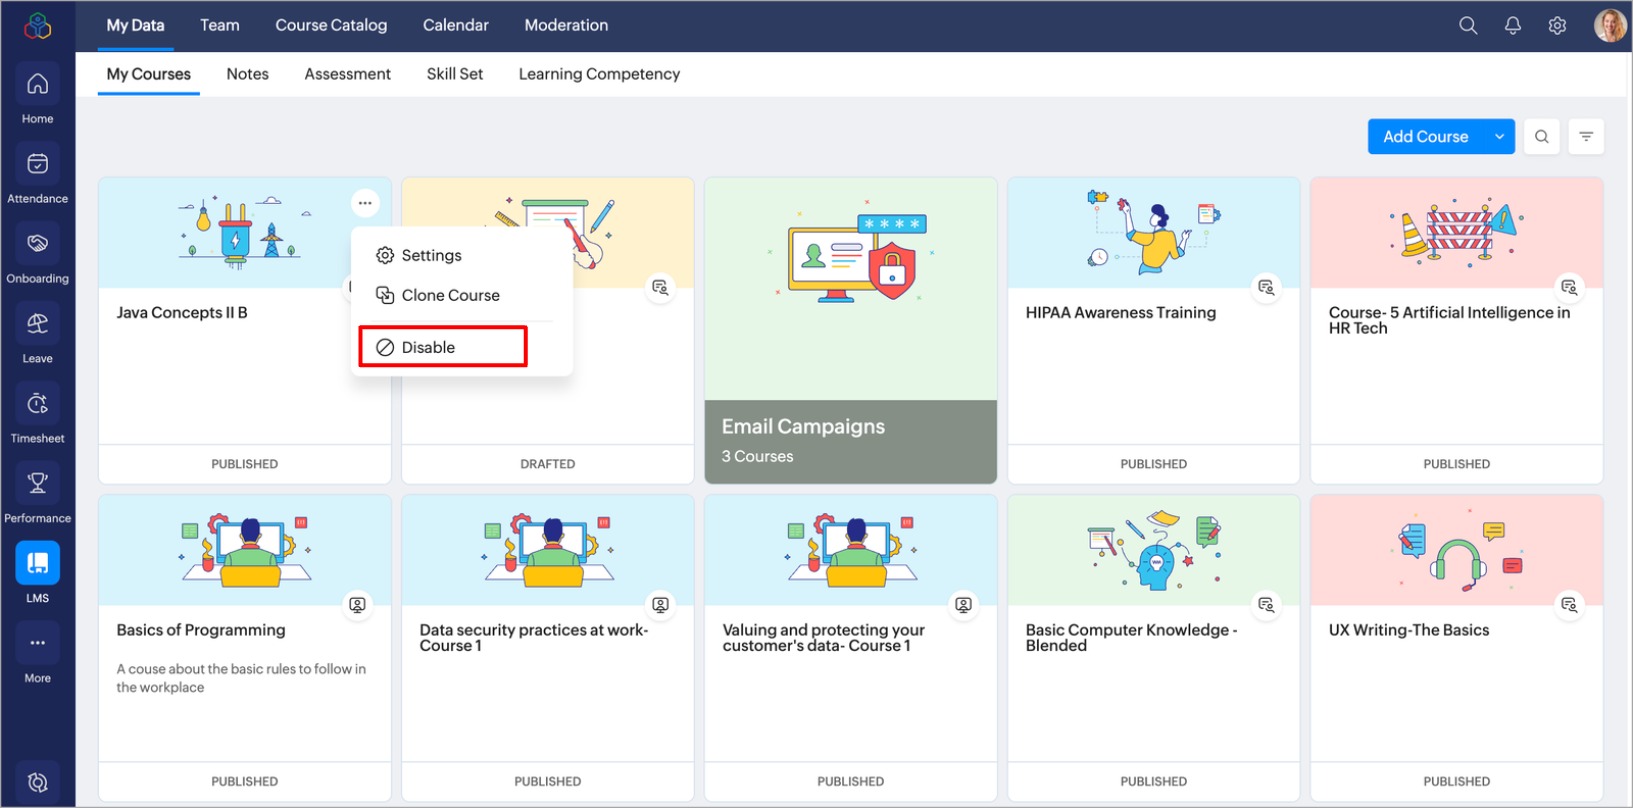The width and height of the screenshot is (1633, 808).
Task: Click the course search magnifier button
Action: coord(1542,137)
